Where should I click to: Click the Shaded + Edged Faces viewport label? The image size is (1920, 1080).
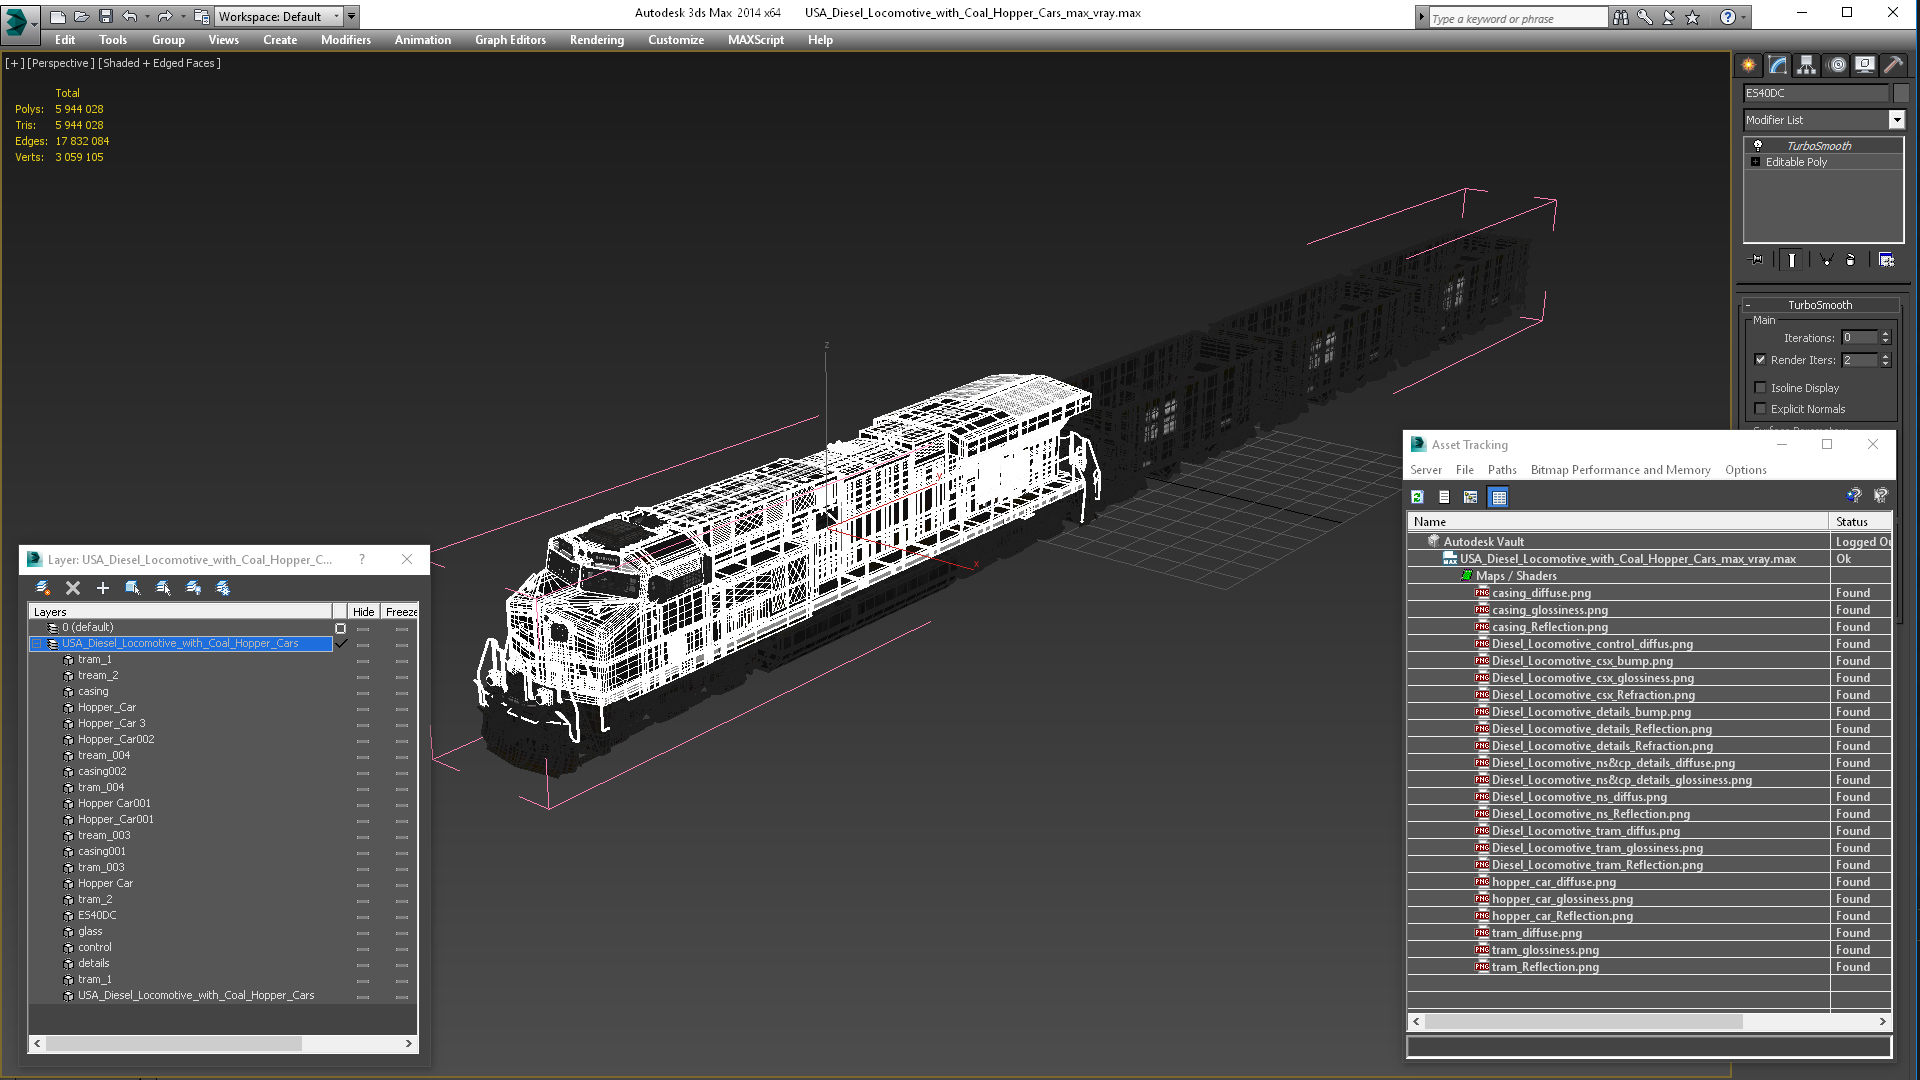(159, 63)
